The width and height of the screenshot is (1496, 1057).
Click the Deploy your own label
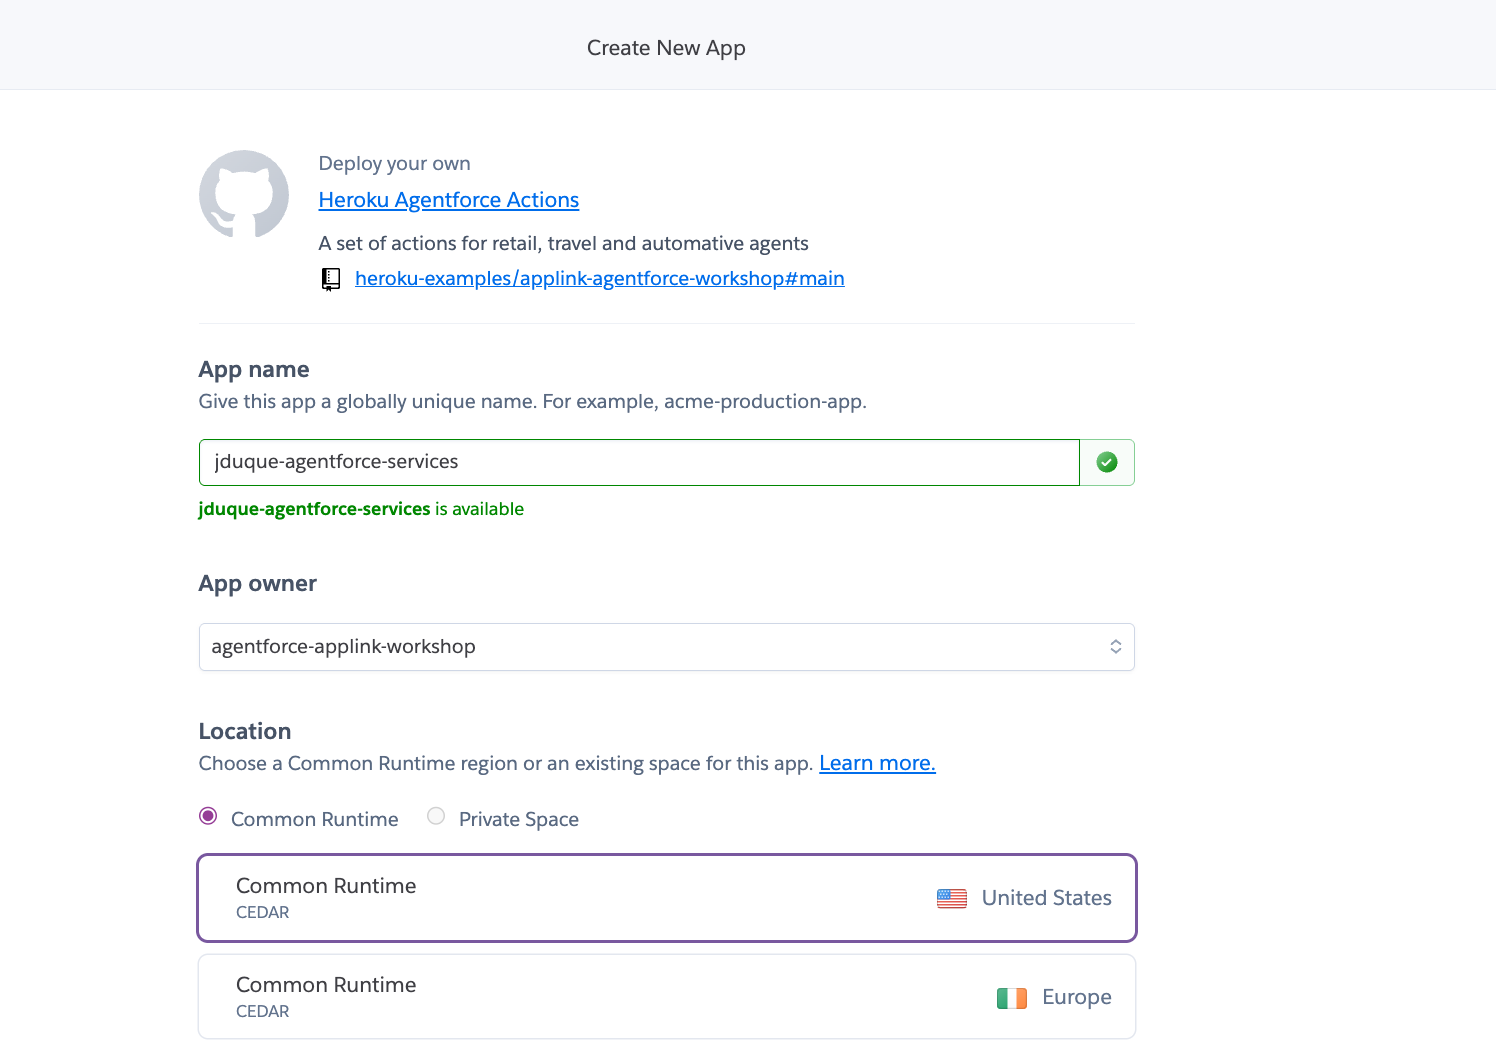(394, 163)
